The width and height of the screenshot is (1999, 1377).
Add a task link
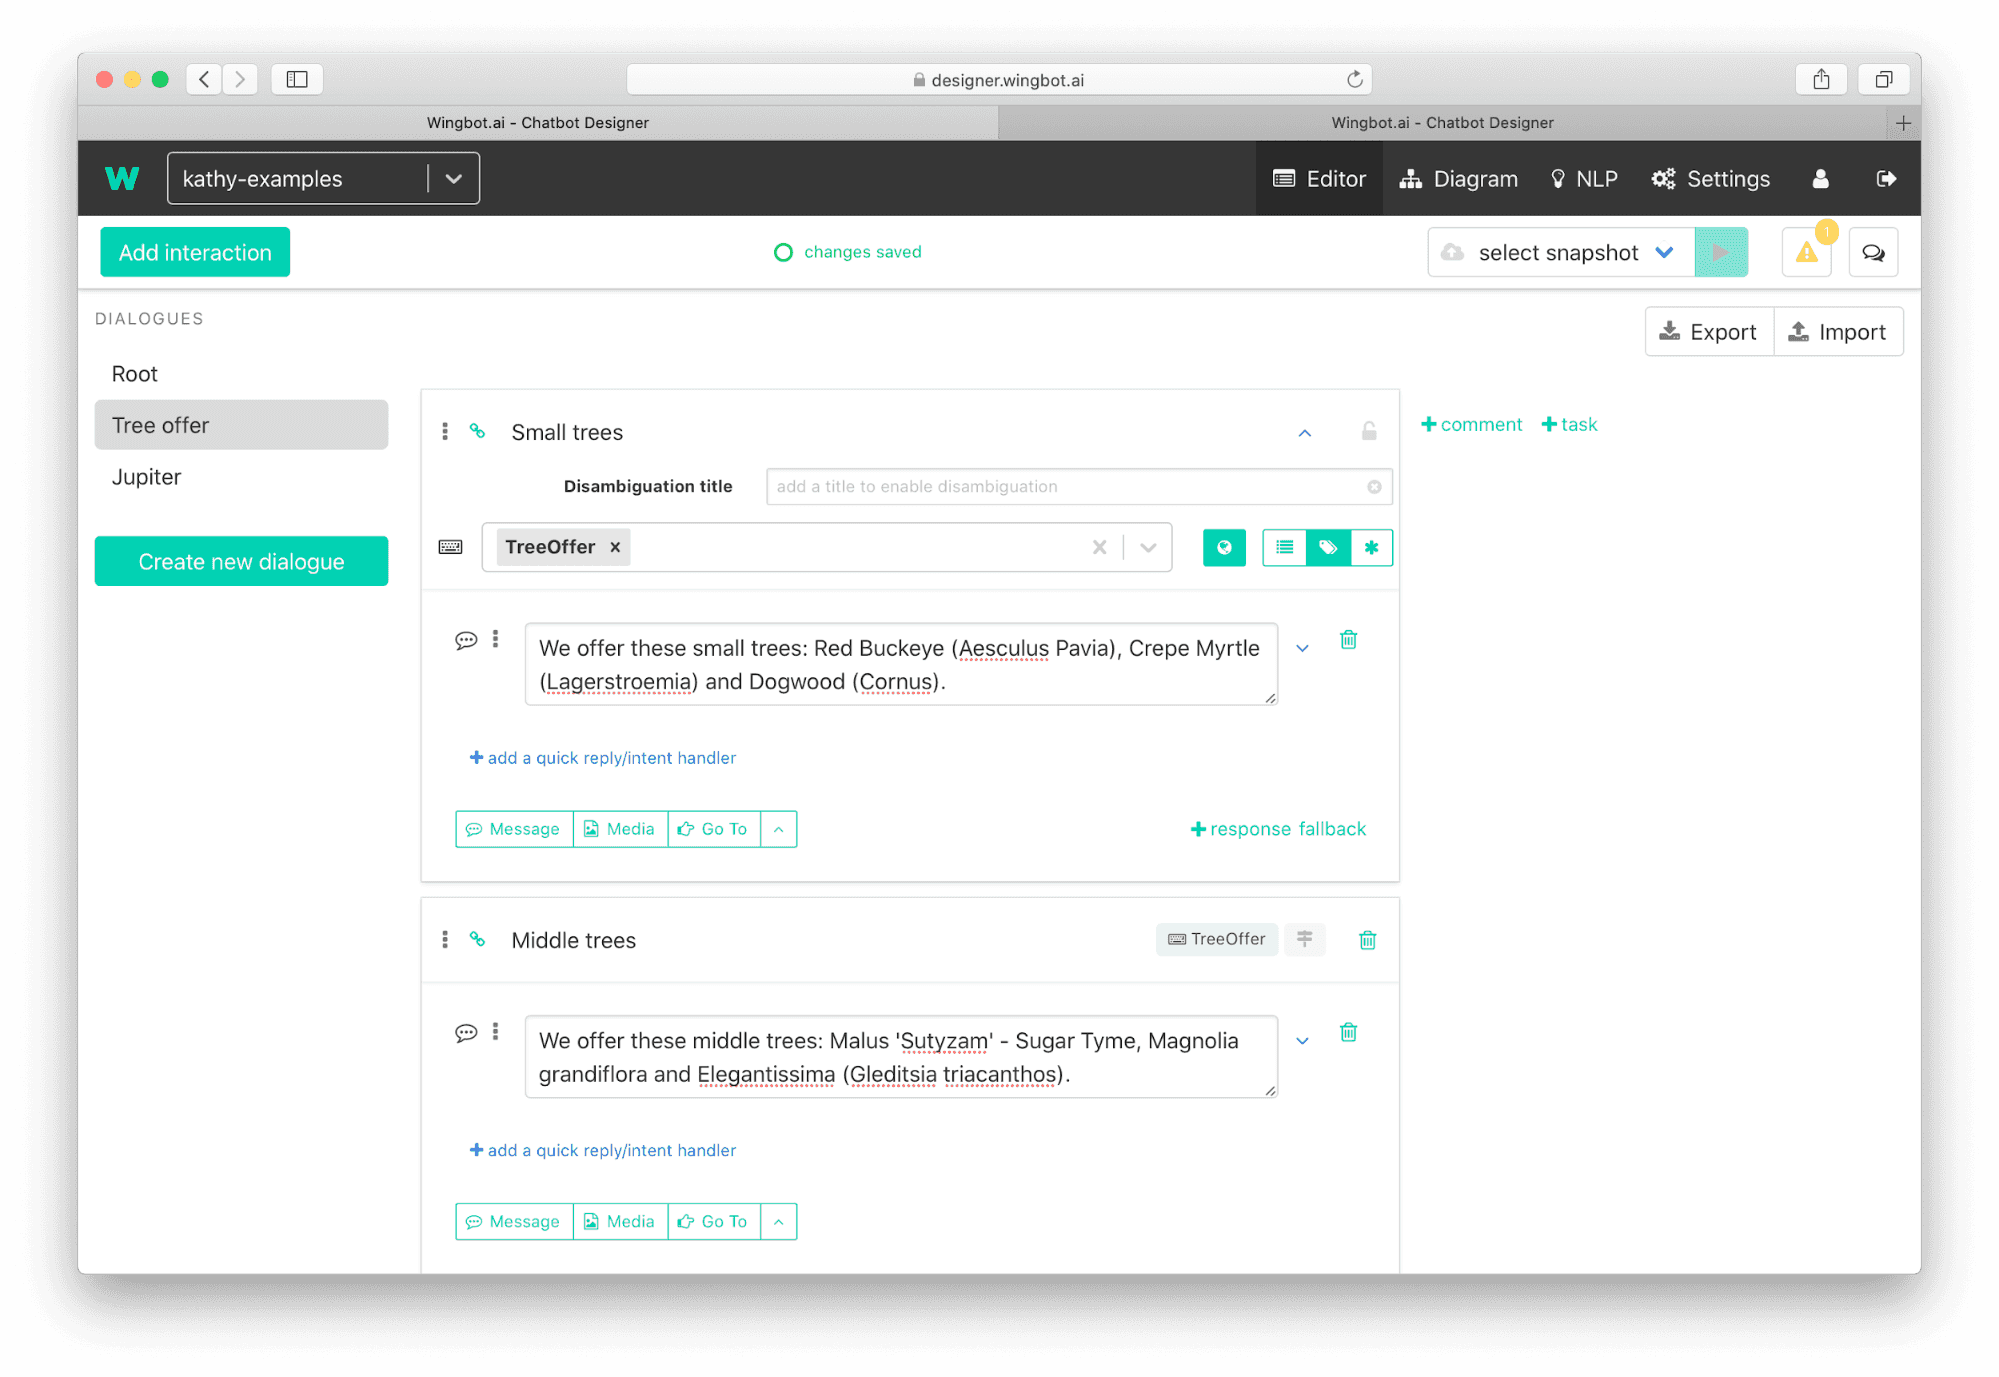coord(1570,424)
